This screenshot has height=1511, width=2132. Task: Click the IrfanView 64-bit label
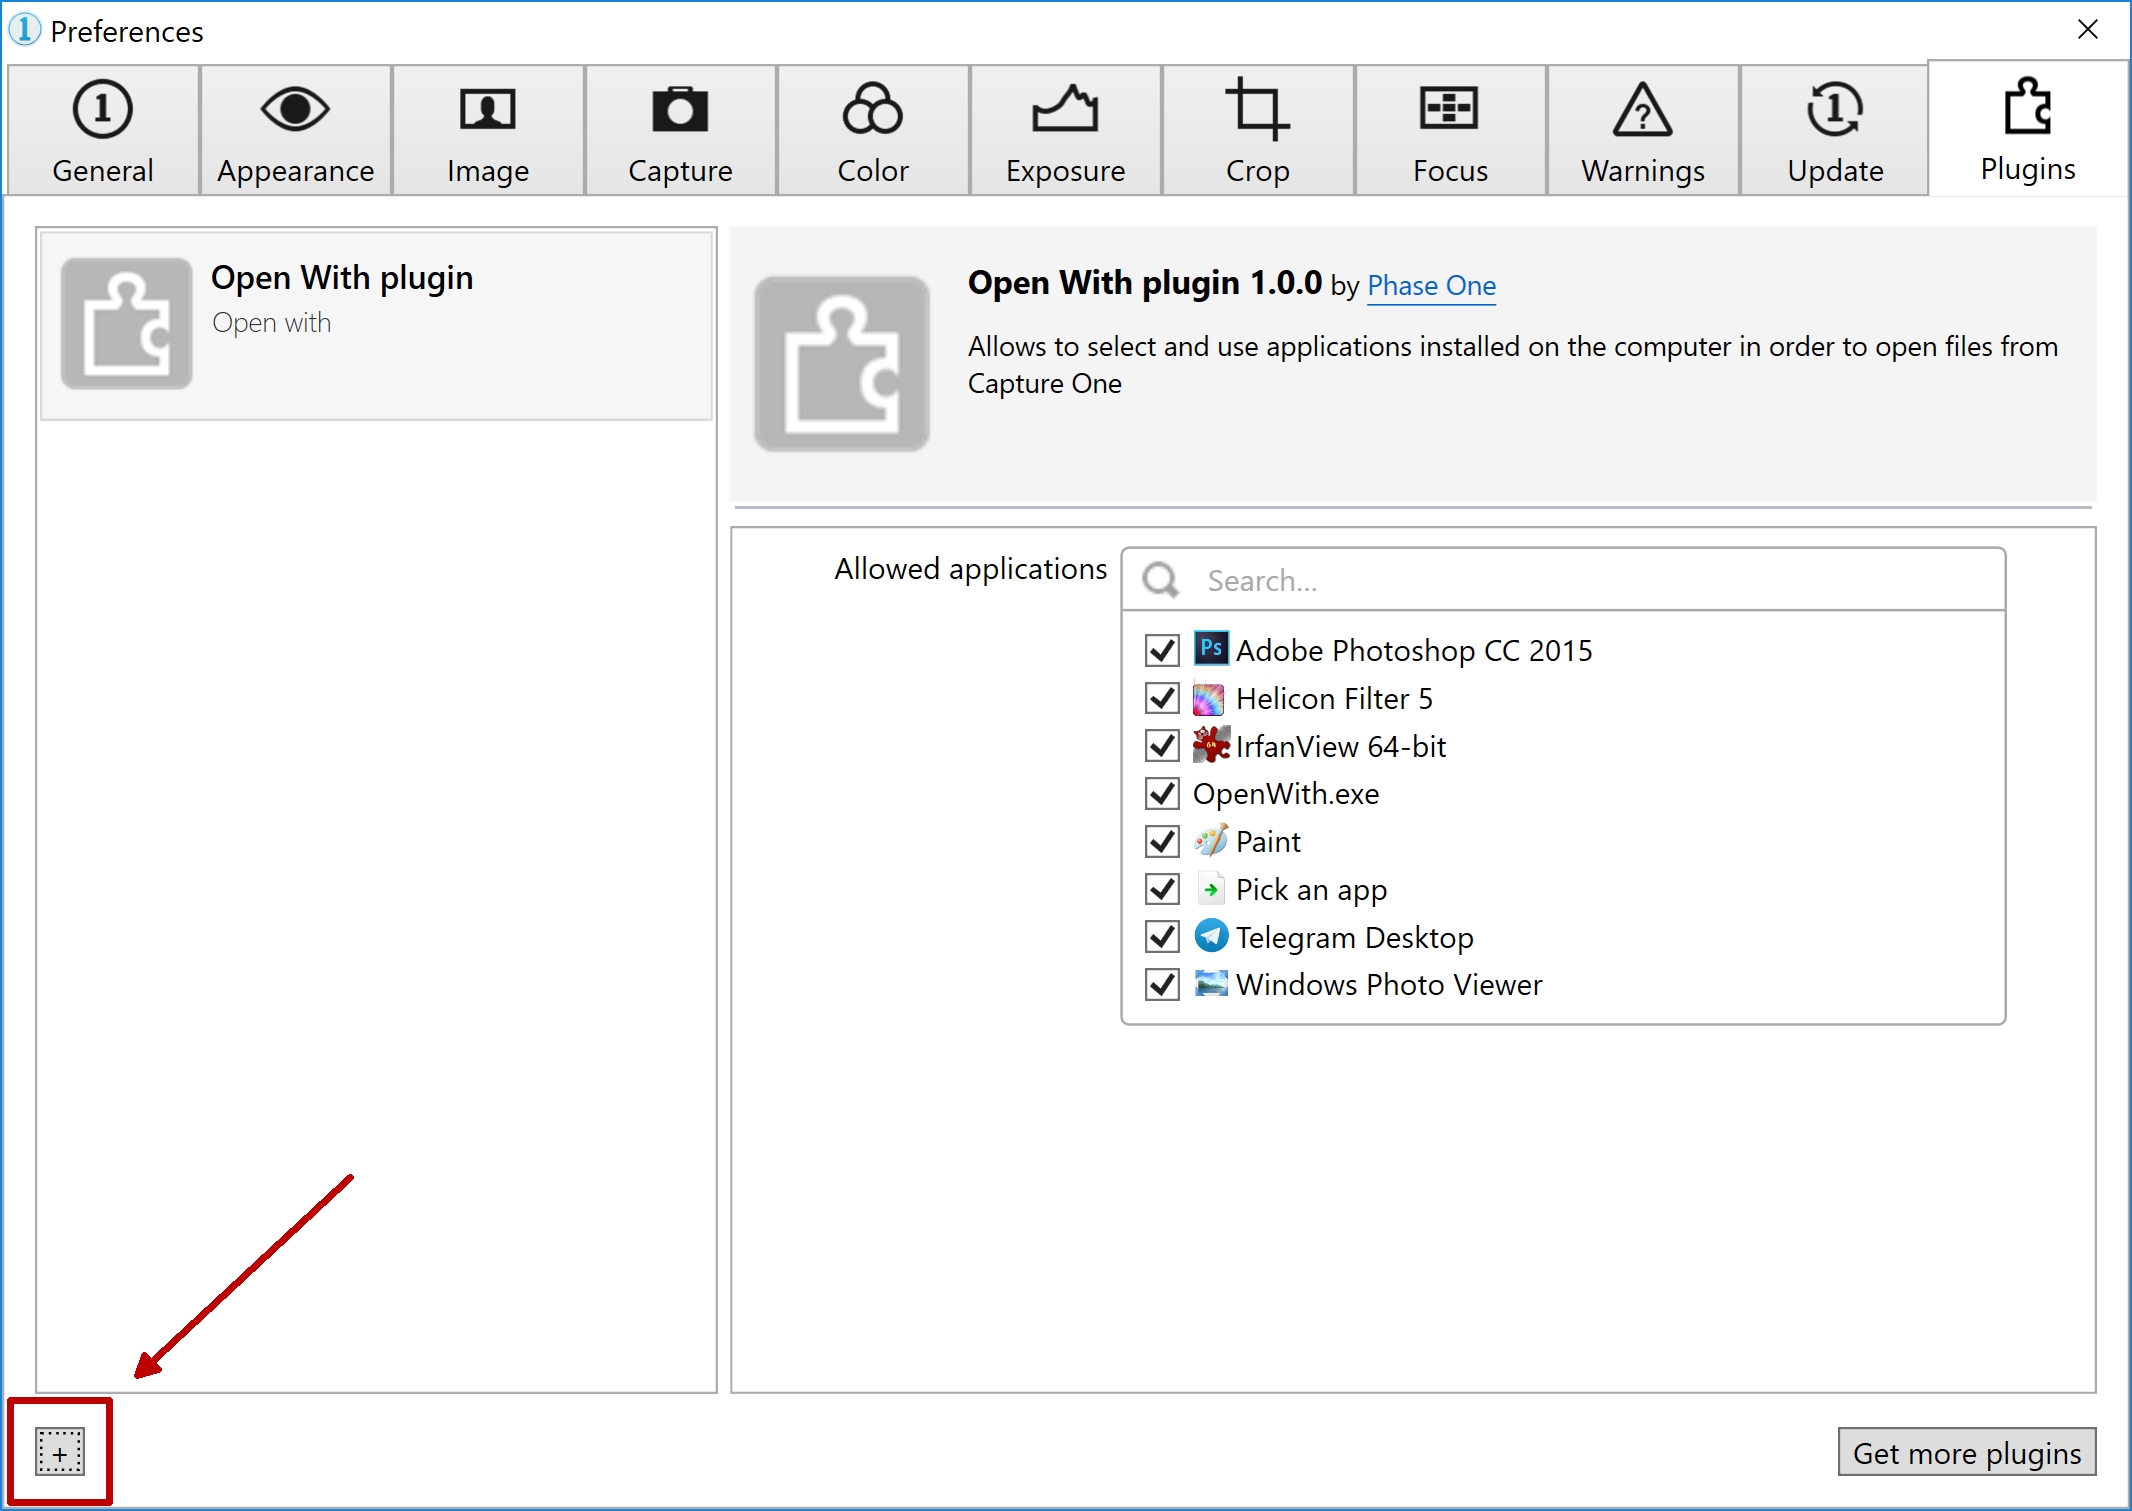(x=1341, y=747)
